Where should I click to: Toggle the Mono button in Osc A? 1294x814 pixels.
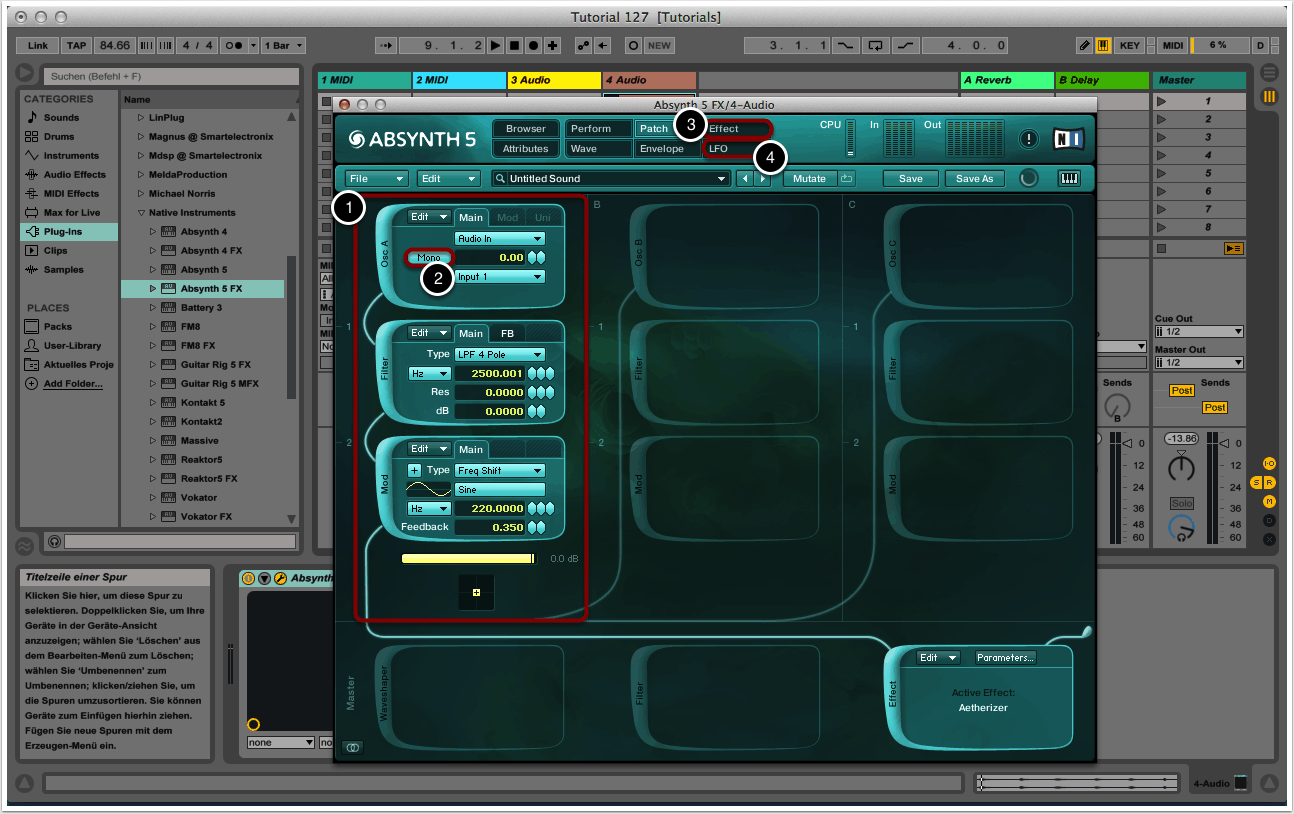pos(428,258)
